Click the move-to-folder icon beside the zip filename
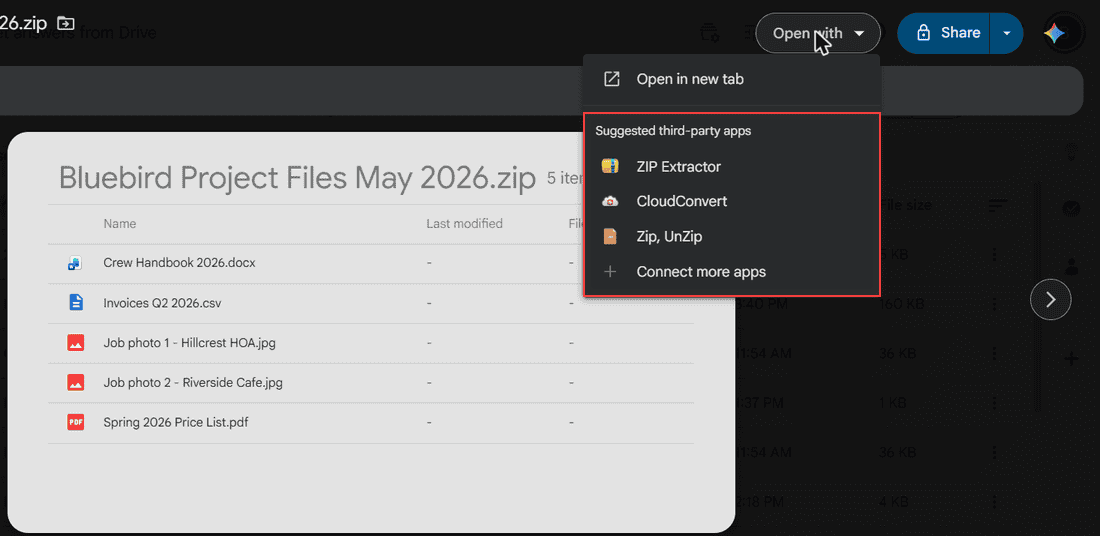 click(x=66, y=22)
